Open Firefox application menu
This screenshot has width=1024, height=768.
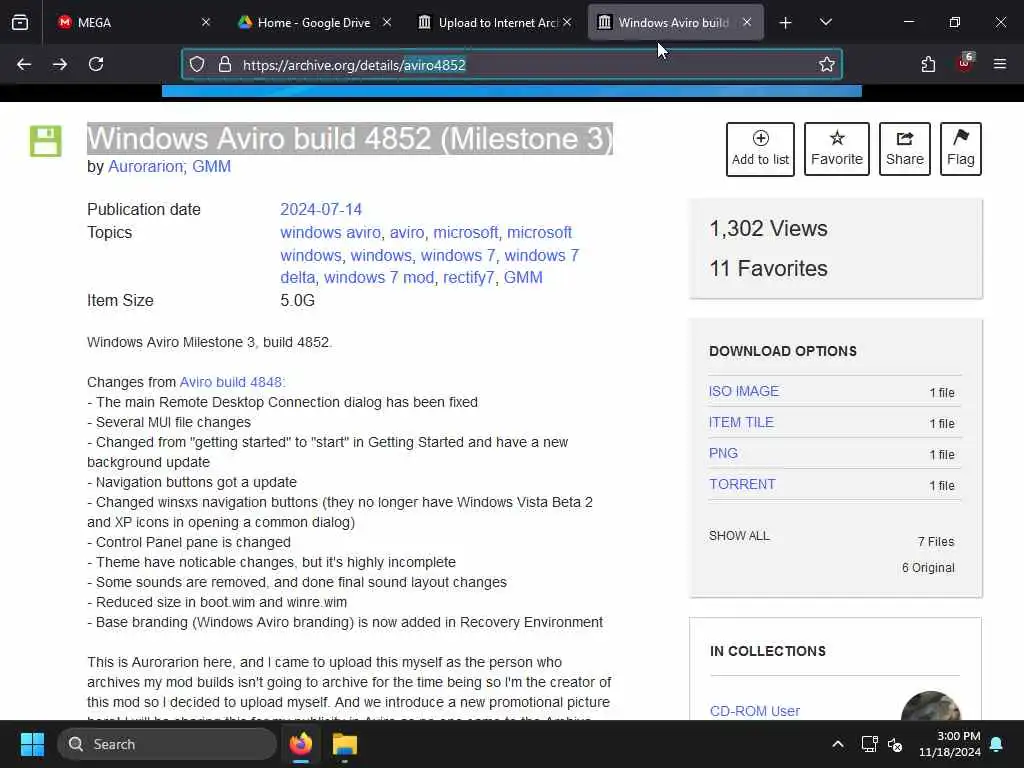click(x=1000, y=64)
